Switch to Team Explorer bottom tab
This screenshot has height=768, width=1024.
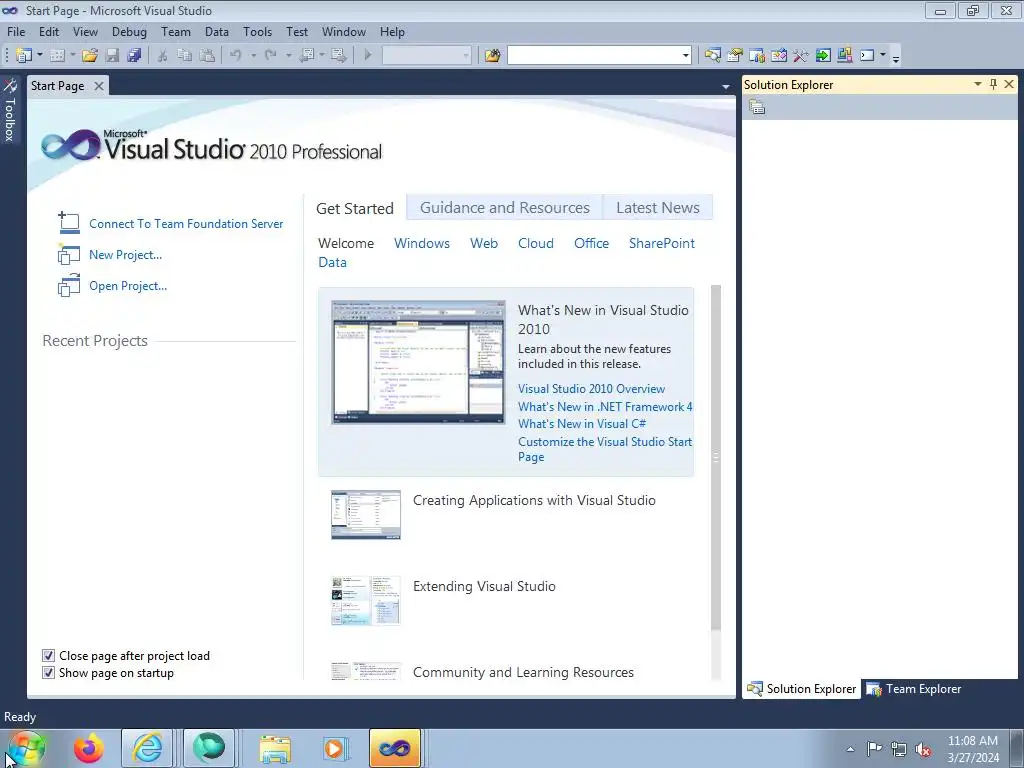coord(914,689)
